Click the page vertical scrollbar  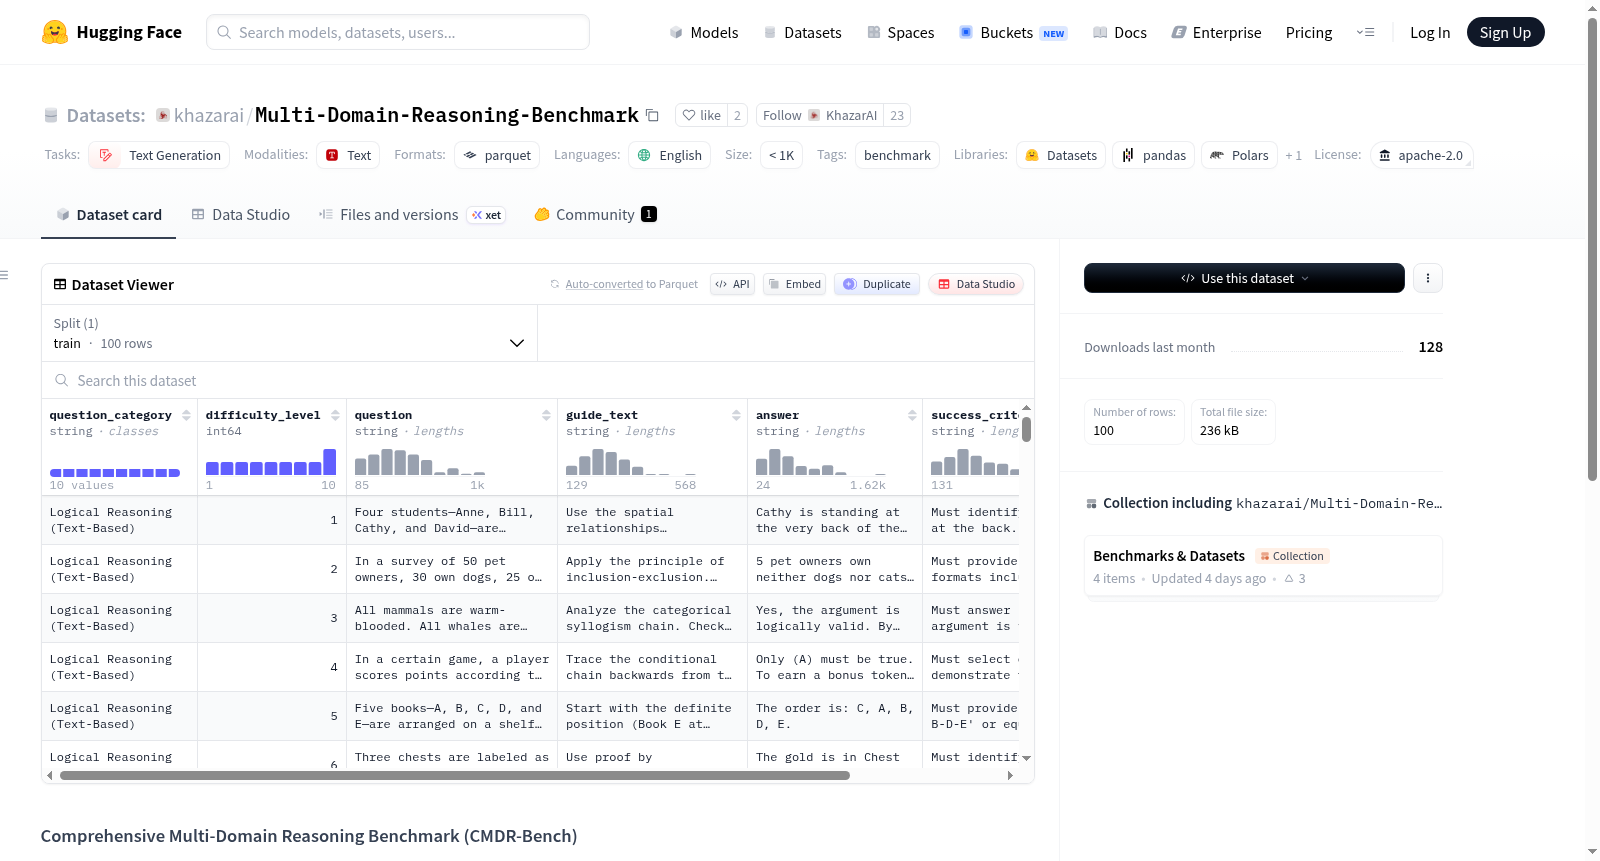point(1593,250)
